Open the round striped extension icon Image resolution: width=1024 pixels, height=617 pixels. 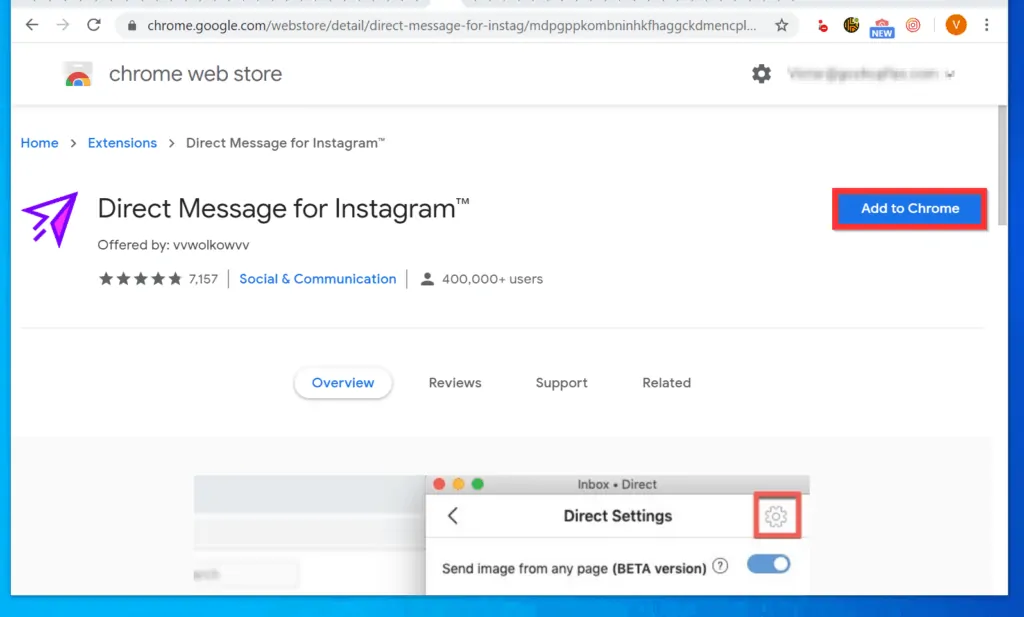851,25
